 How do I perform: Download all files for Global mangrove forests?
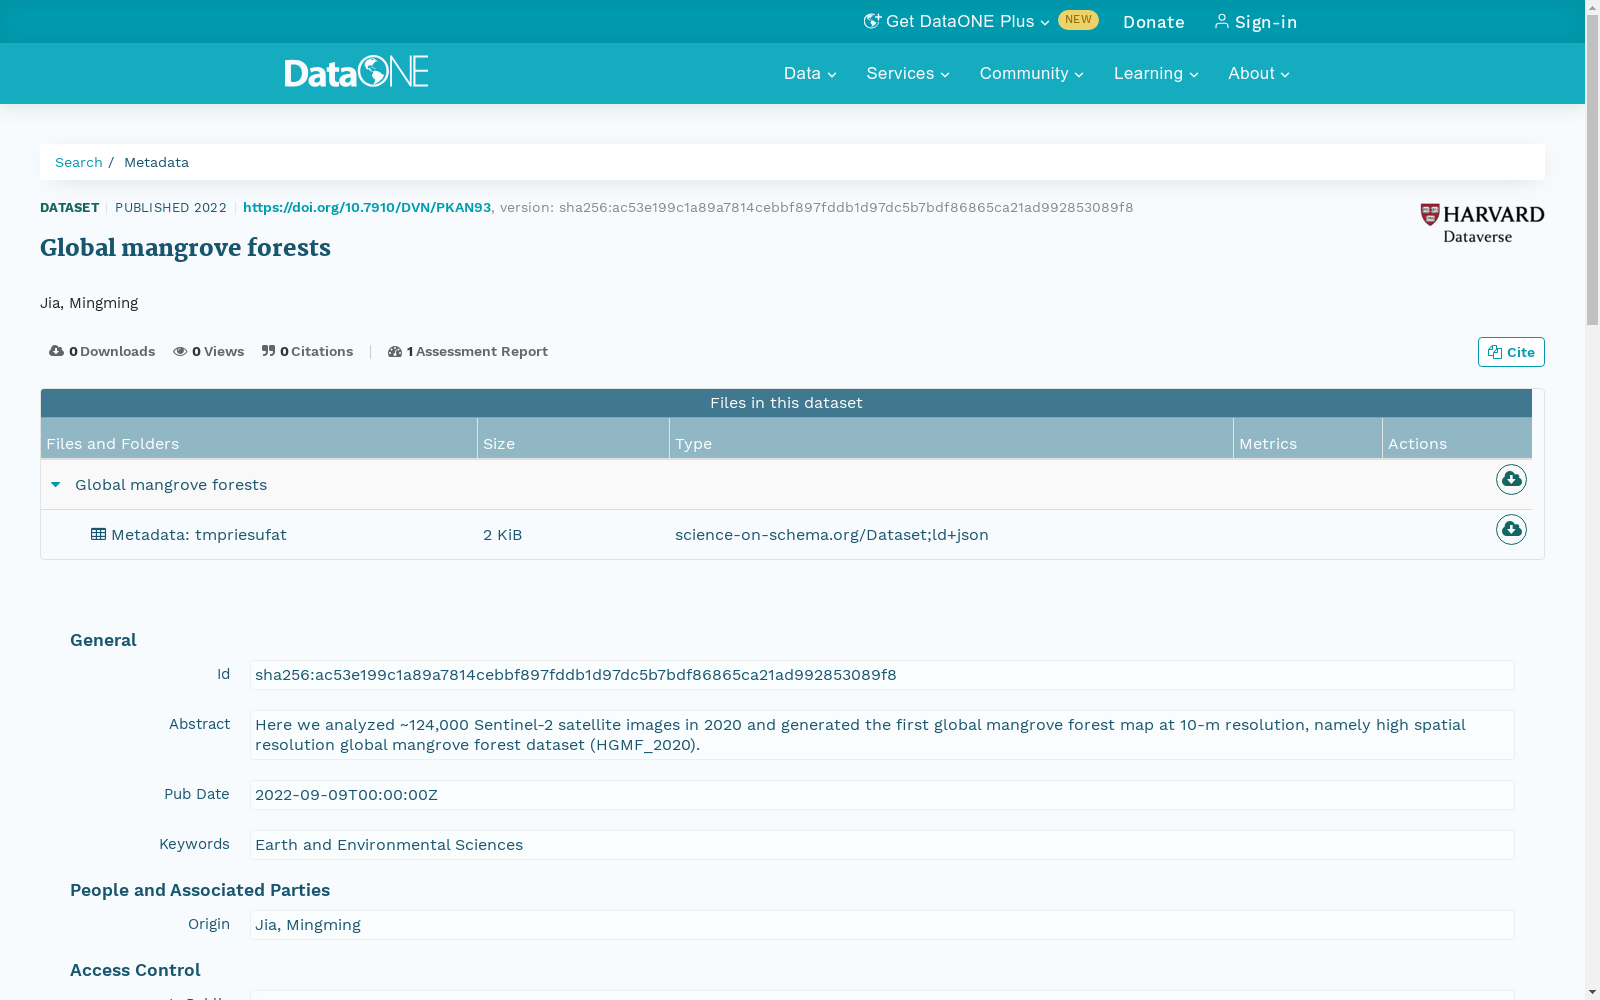click(1511, 480)
